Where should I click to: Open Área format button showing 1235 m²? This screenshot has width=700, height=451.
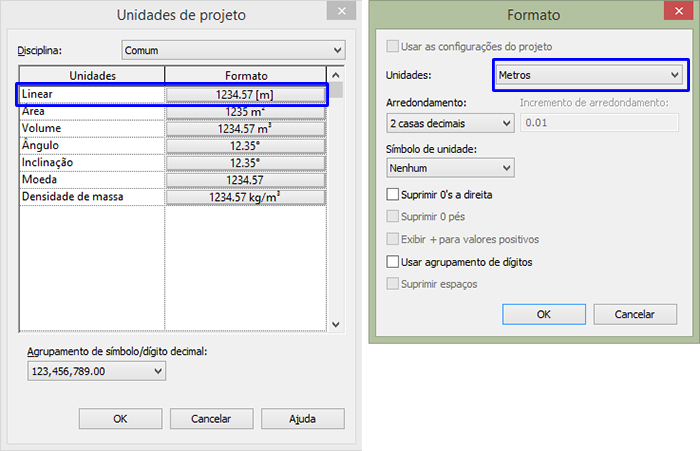[245, 112]
